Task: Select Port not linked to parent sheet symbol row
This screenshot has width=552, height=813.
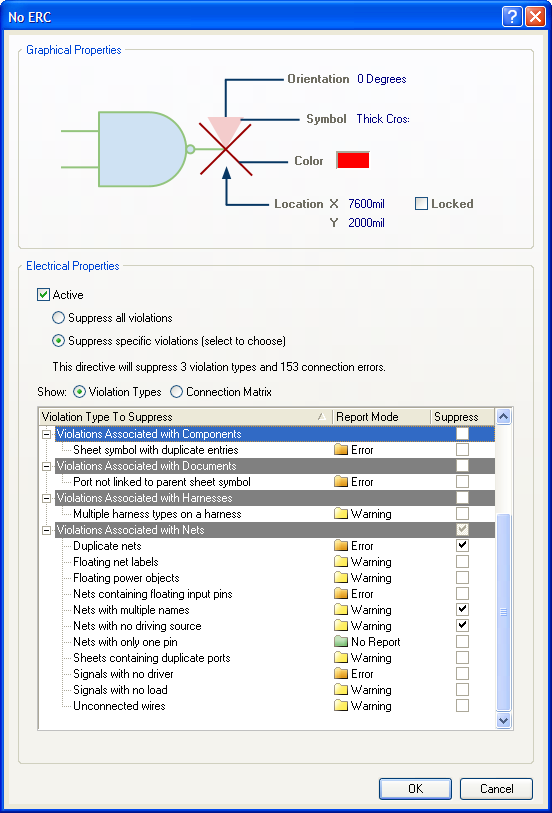Action: pos(267,482)
